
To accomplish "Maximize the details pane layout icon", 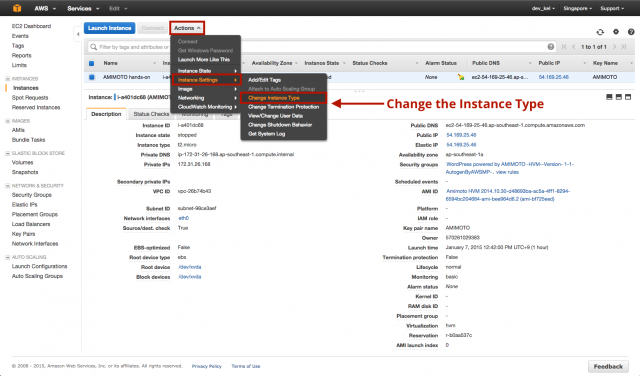I will click(x=628, y=97).
